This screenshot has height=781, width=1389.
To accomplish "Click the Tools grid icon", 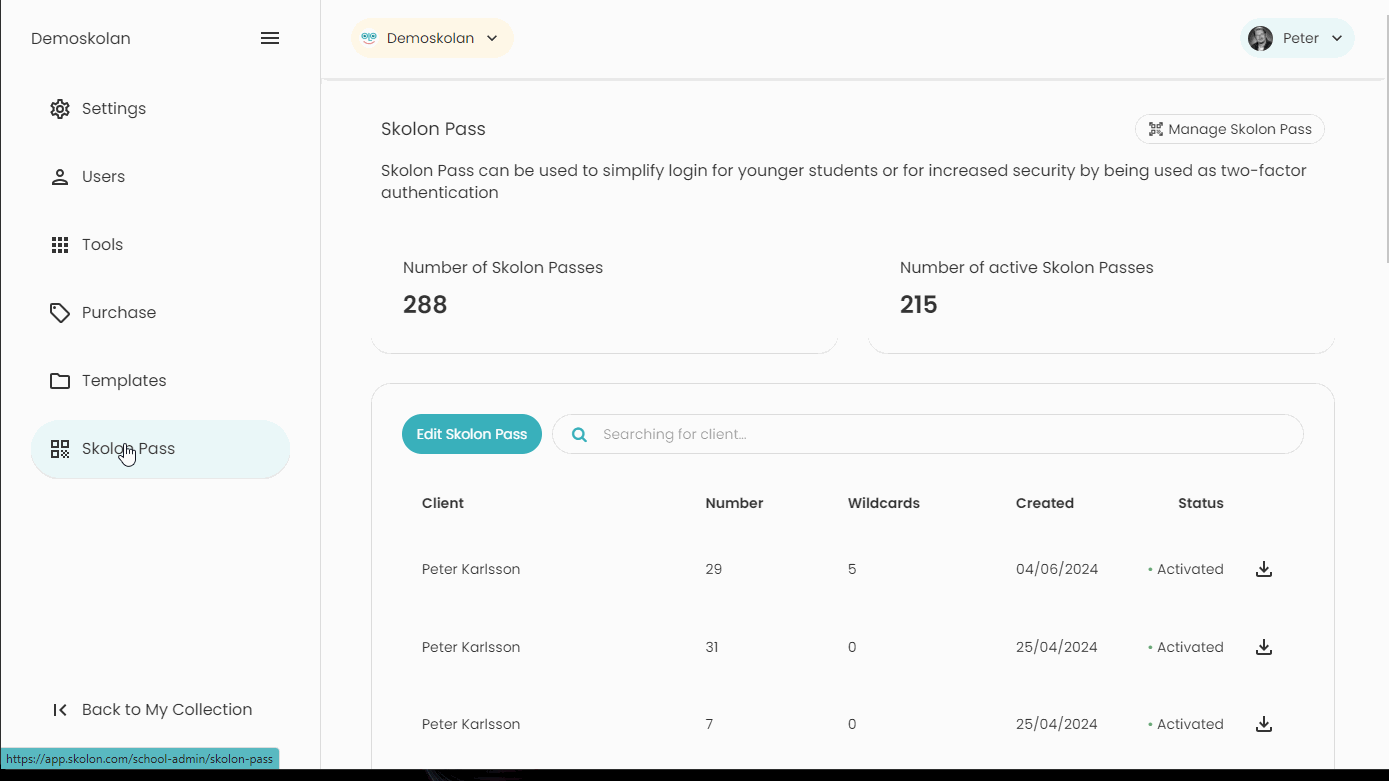I will point(60,245).
